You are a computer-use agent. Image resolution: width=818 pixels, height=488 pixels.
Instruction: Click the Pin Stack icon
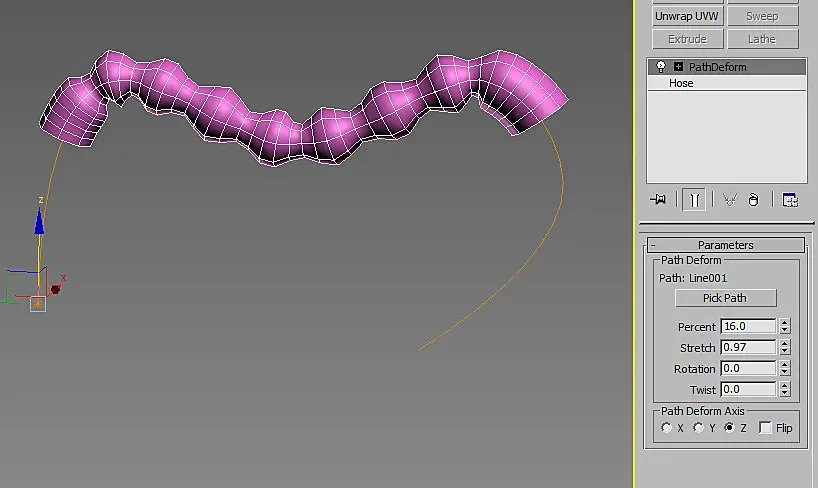pyautogui.click(x=658, y=199)
